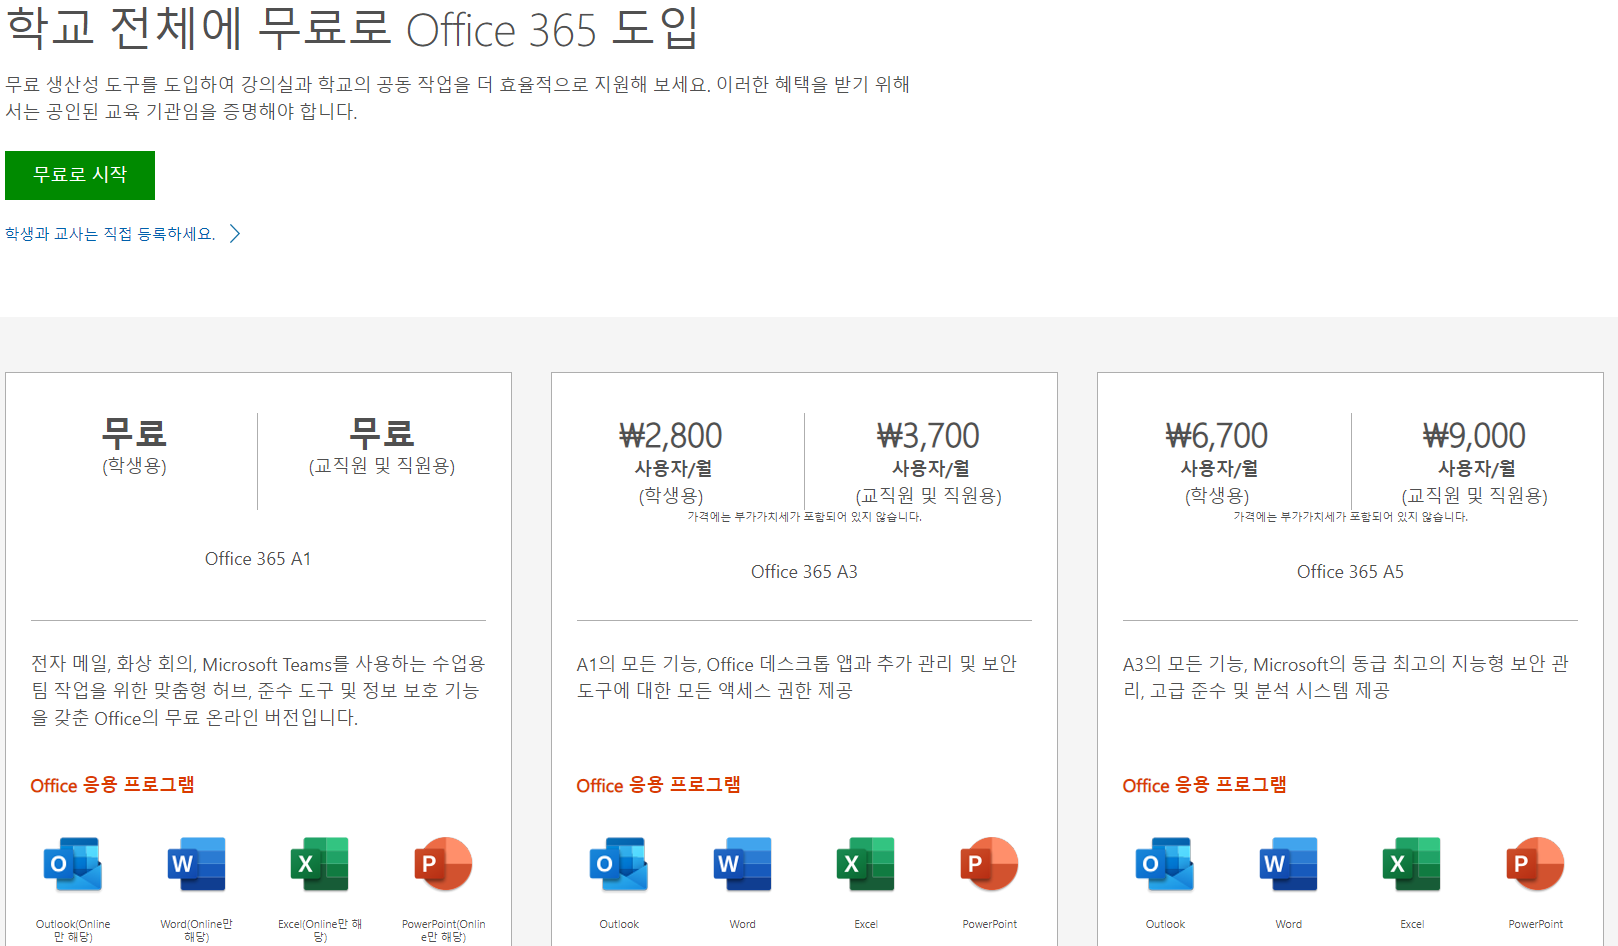The width and height of the screenshot is (1618, 946).
Task: Click the Outlook(Online만 해당) label in A1 card
Action: [x=73, y=930]
